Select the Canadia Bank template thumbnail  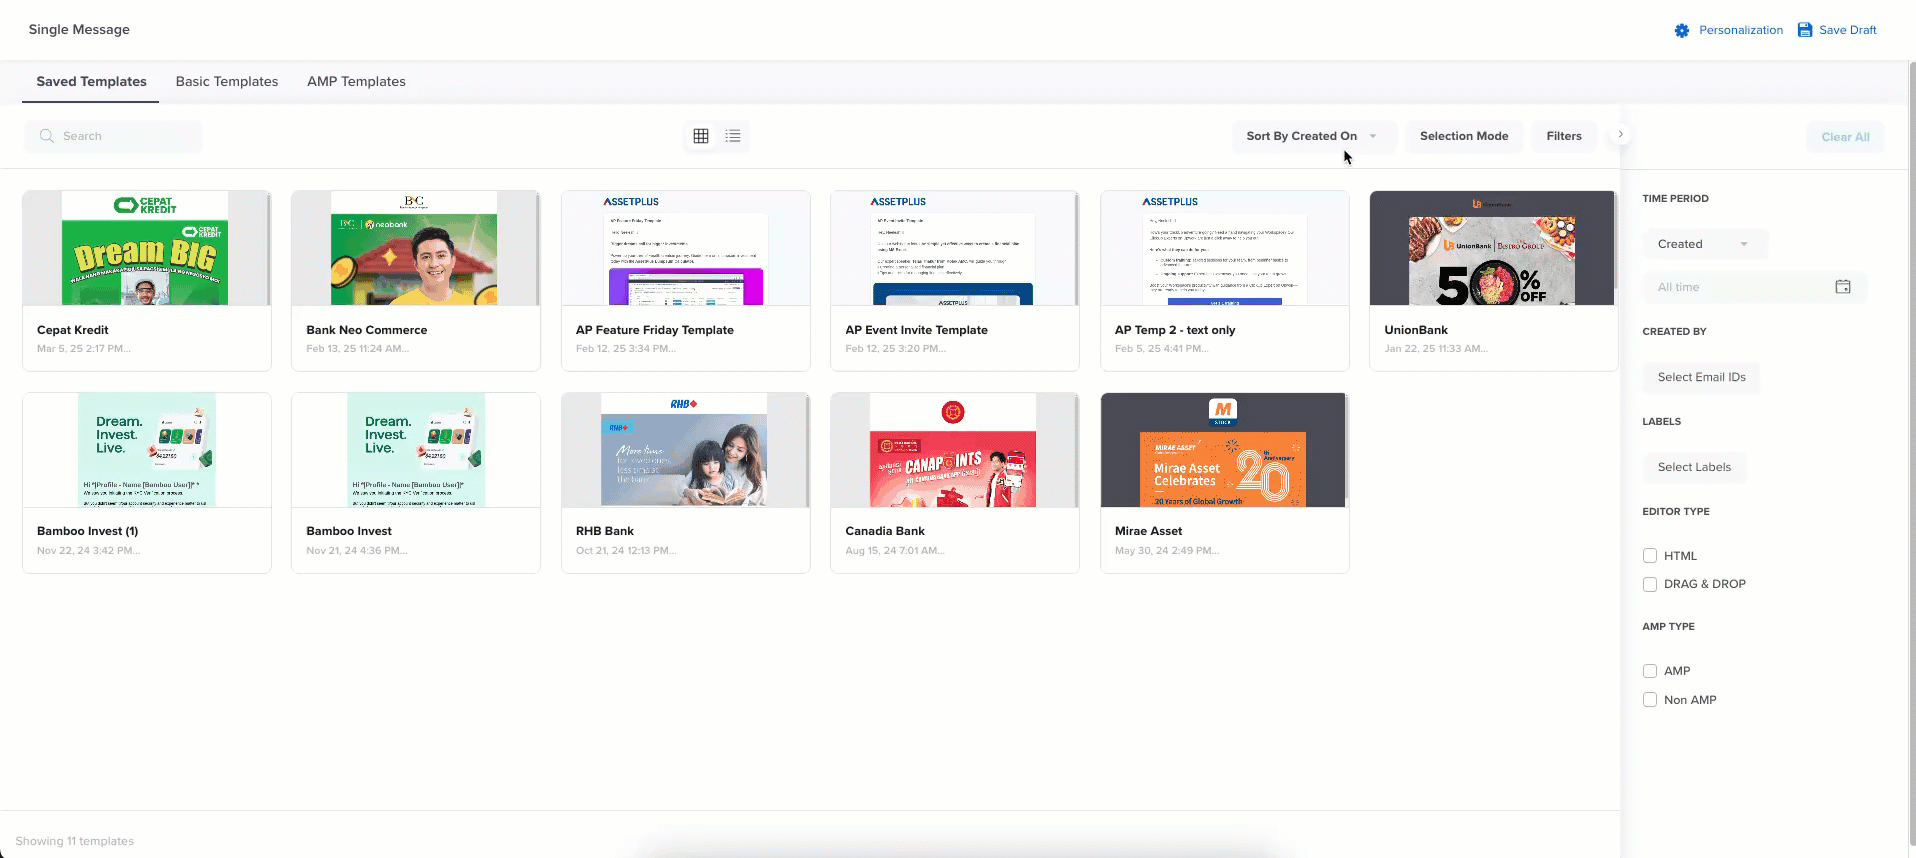pos(954,450)
